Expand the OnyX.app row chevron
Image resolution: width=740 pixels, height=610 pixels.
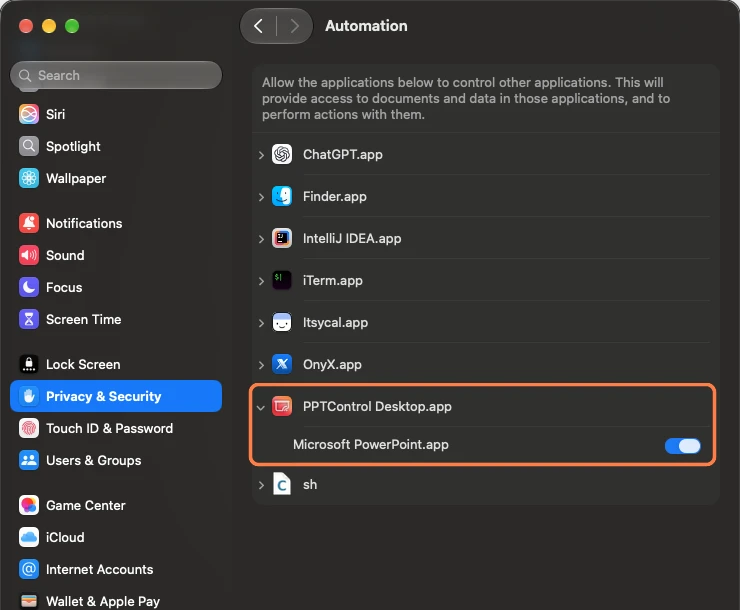[x=261, y=365]
